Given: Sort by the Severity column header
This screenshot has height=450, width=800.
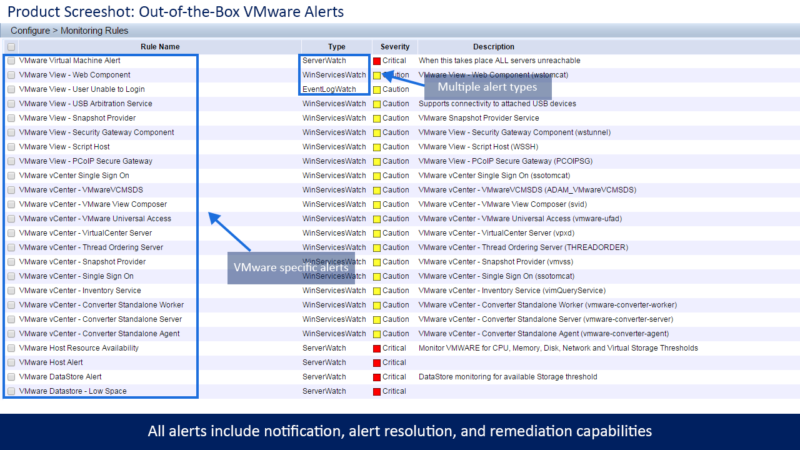Looking at the screenshot, I should (395, 46).
